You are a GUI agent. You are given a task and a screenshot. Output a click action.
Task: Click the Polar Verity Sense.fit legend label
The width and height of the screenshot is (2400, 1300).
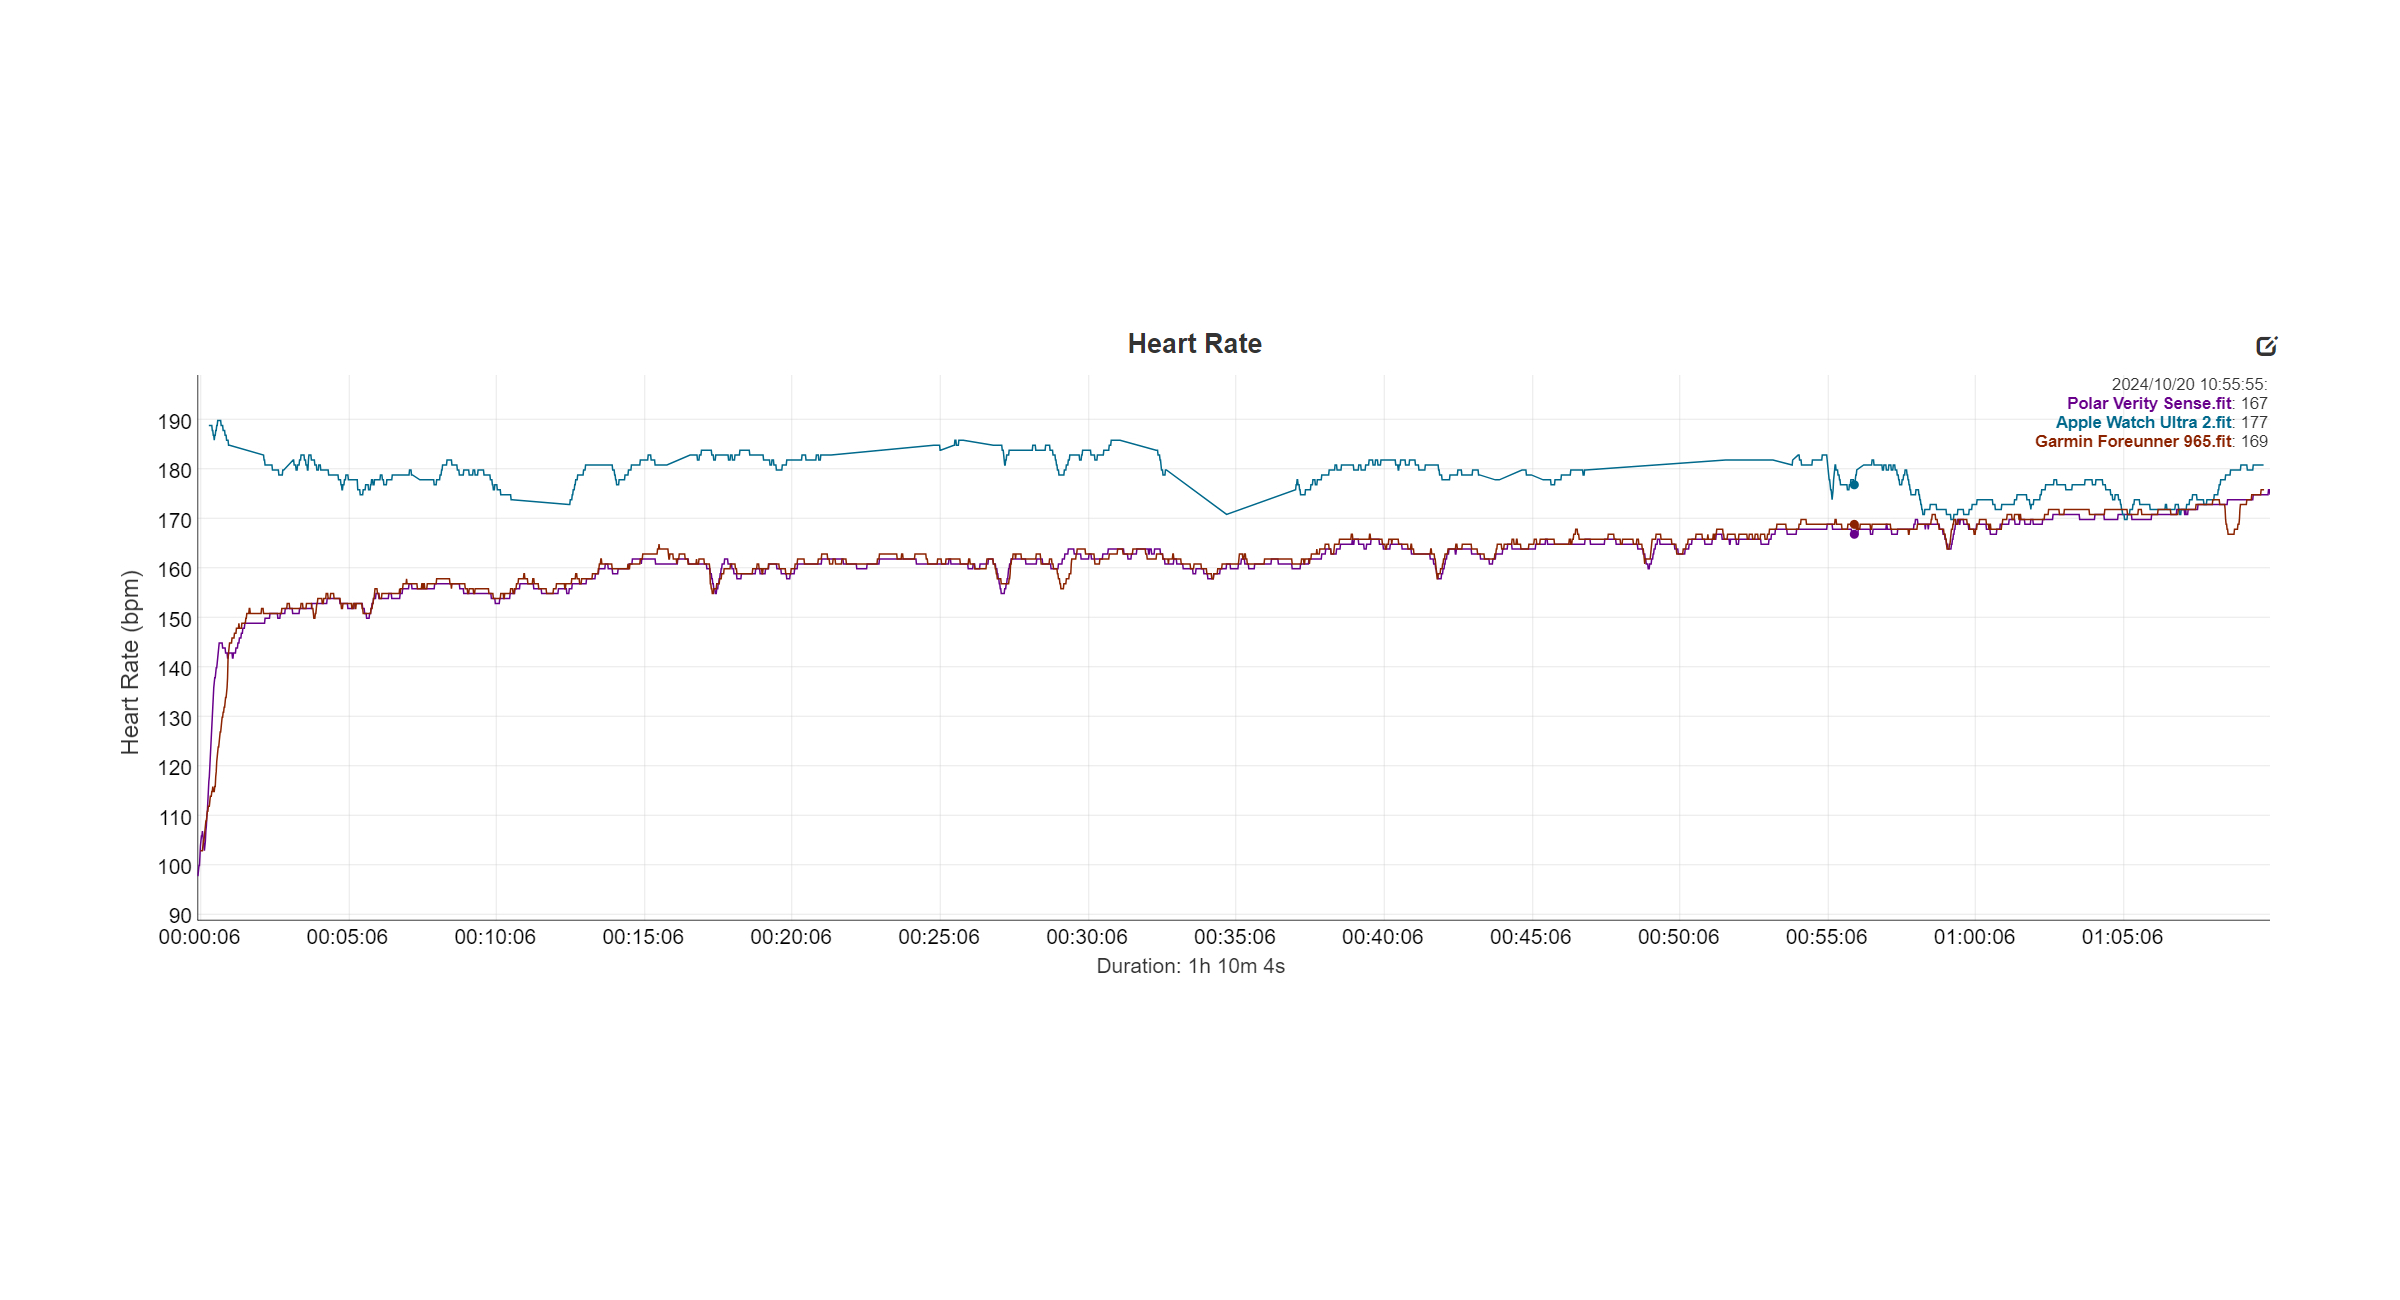pyautogui.click(x=2149, y=403)
